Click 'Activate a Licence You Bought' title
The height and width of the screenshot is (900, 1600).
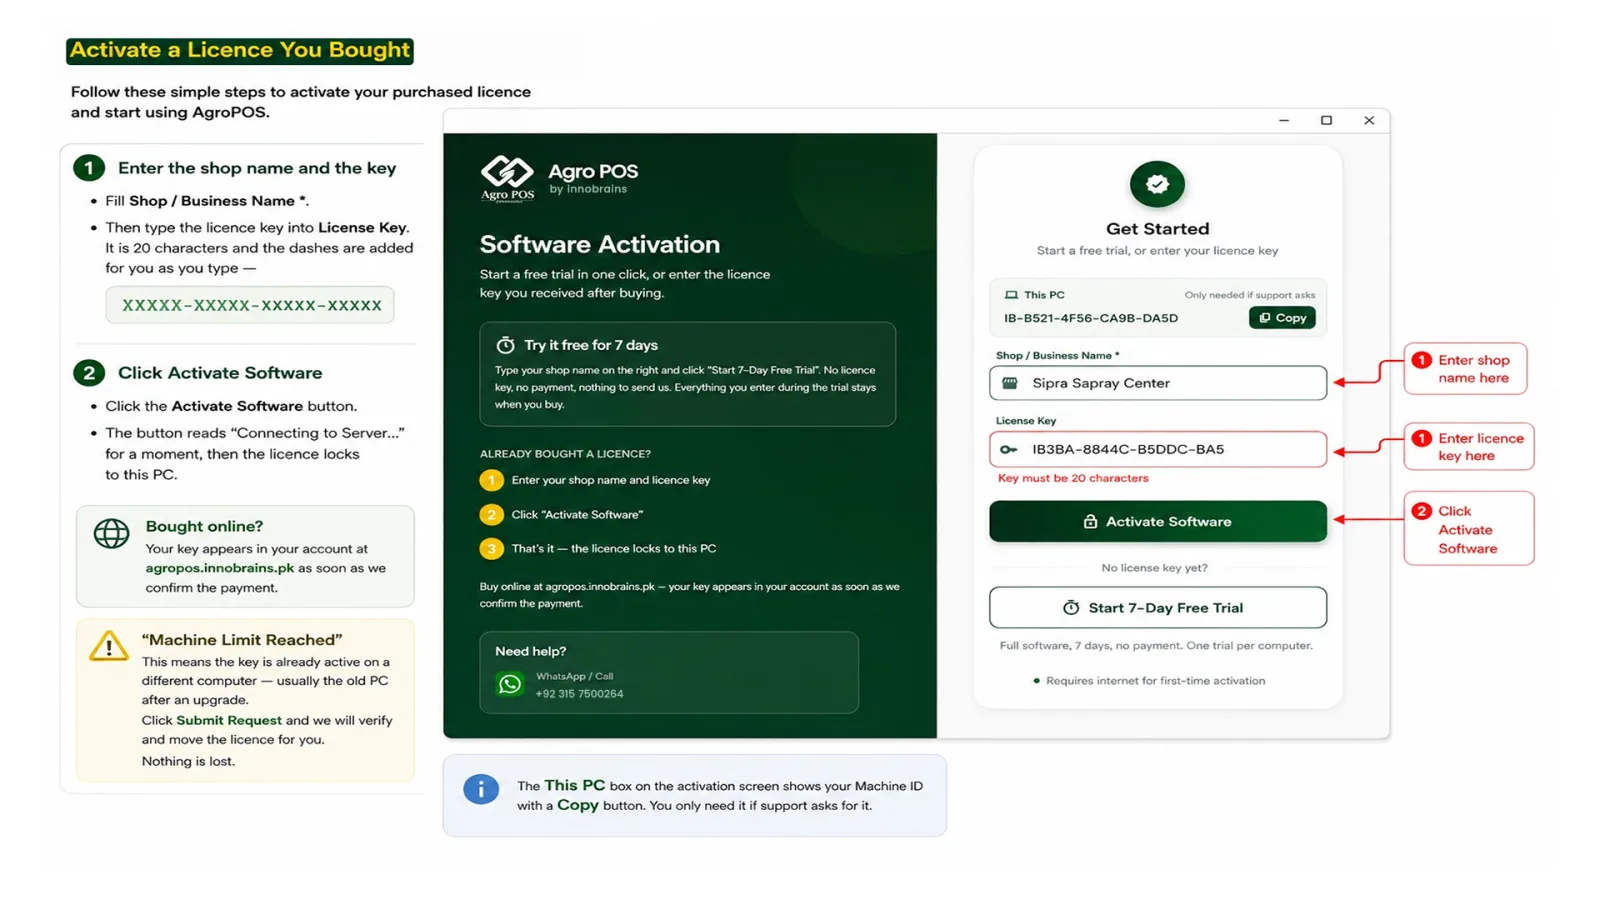(240, 50)
